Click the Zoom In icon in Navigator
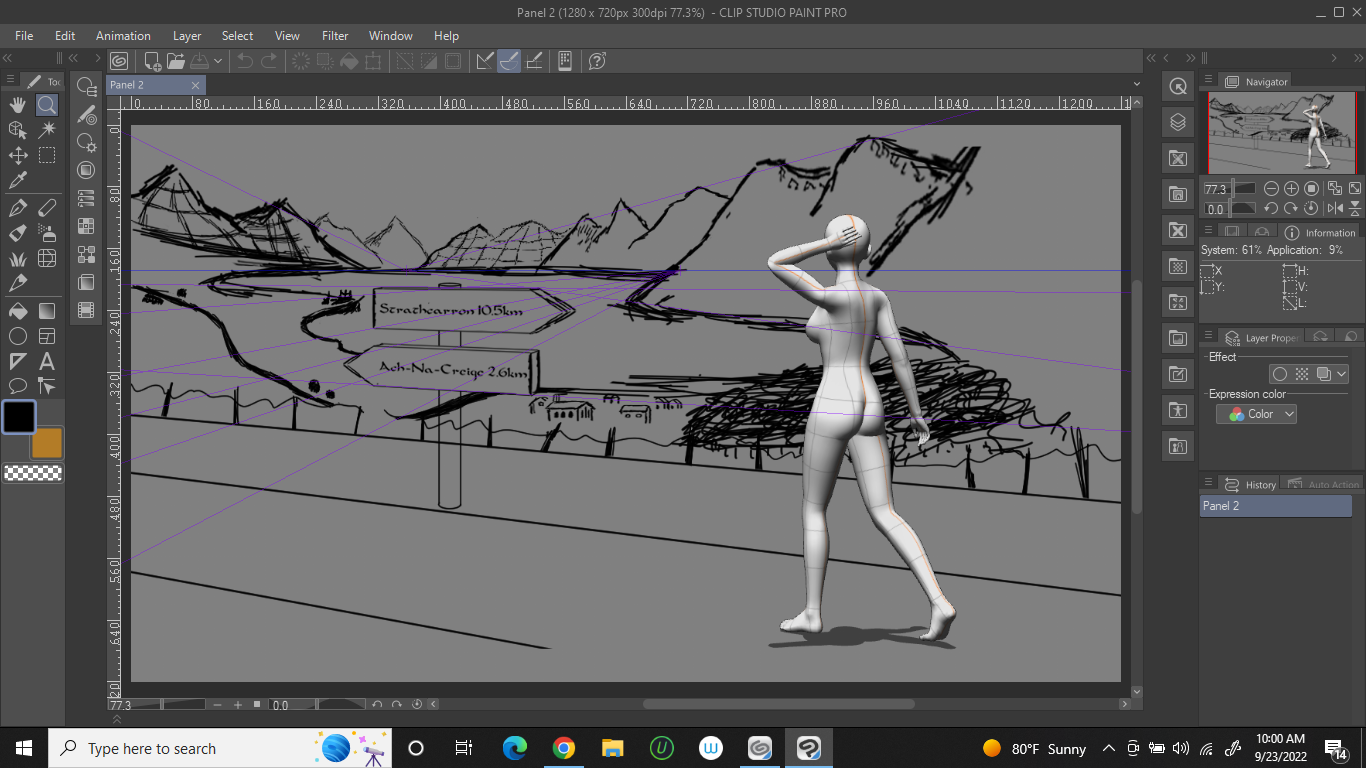 click(x=1291, y=188)
